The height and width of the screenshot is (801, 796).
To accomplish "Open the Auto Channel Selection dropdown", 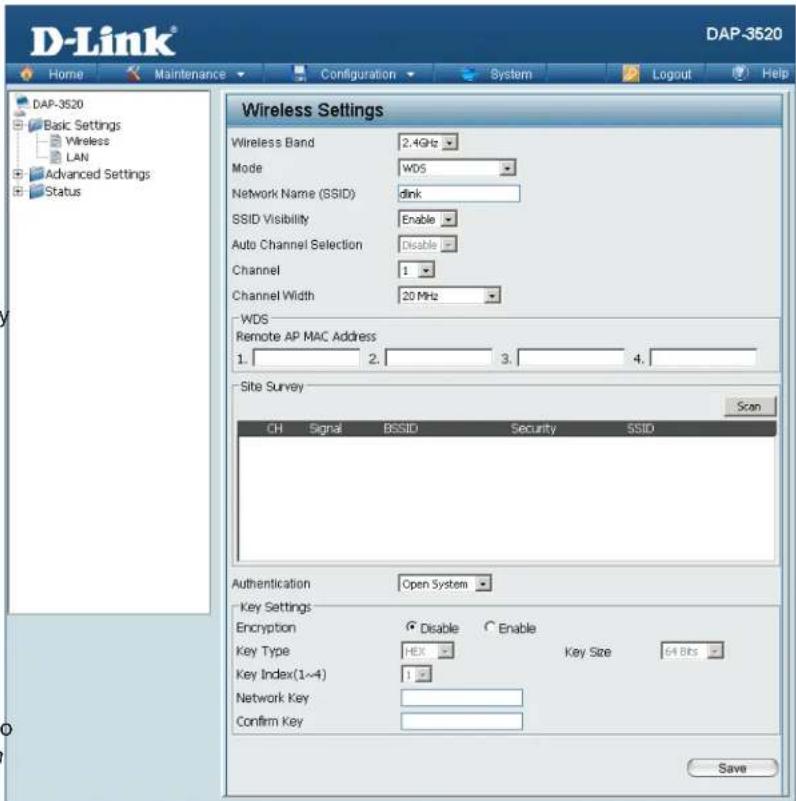I will (428, 245).
